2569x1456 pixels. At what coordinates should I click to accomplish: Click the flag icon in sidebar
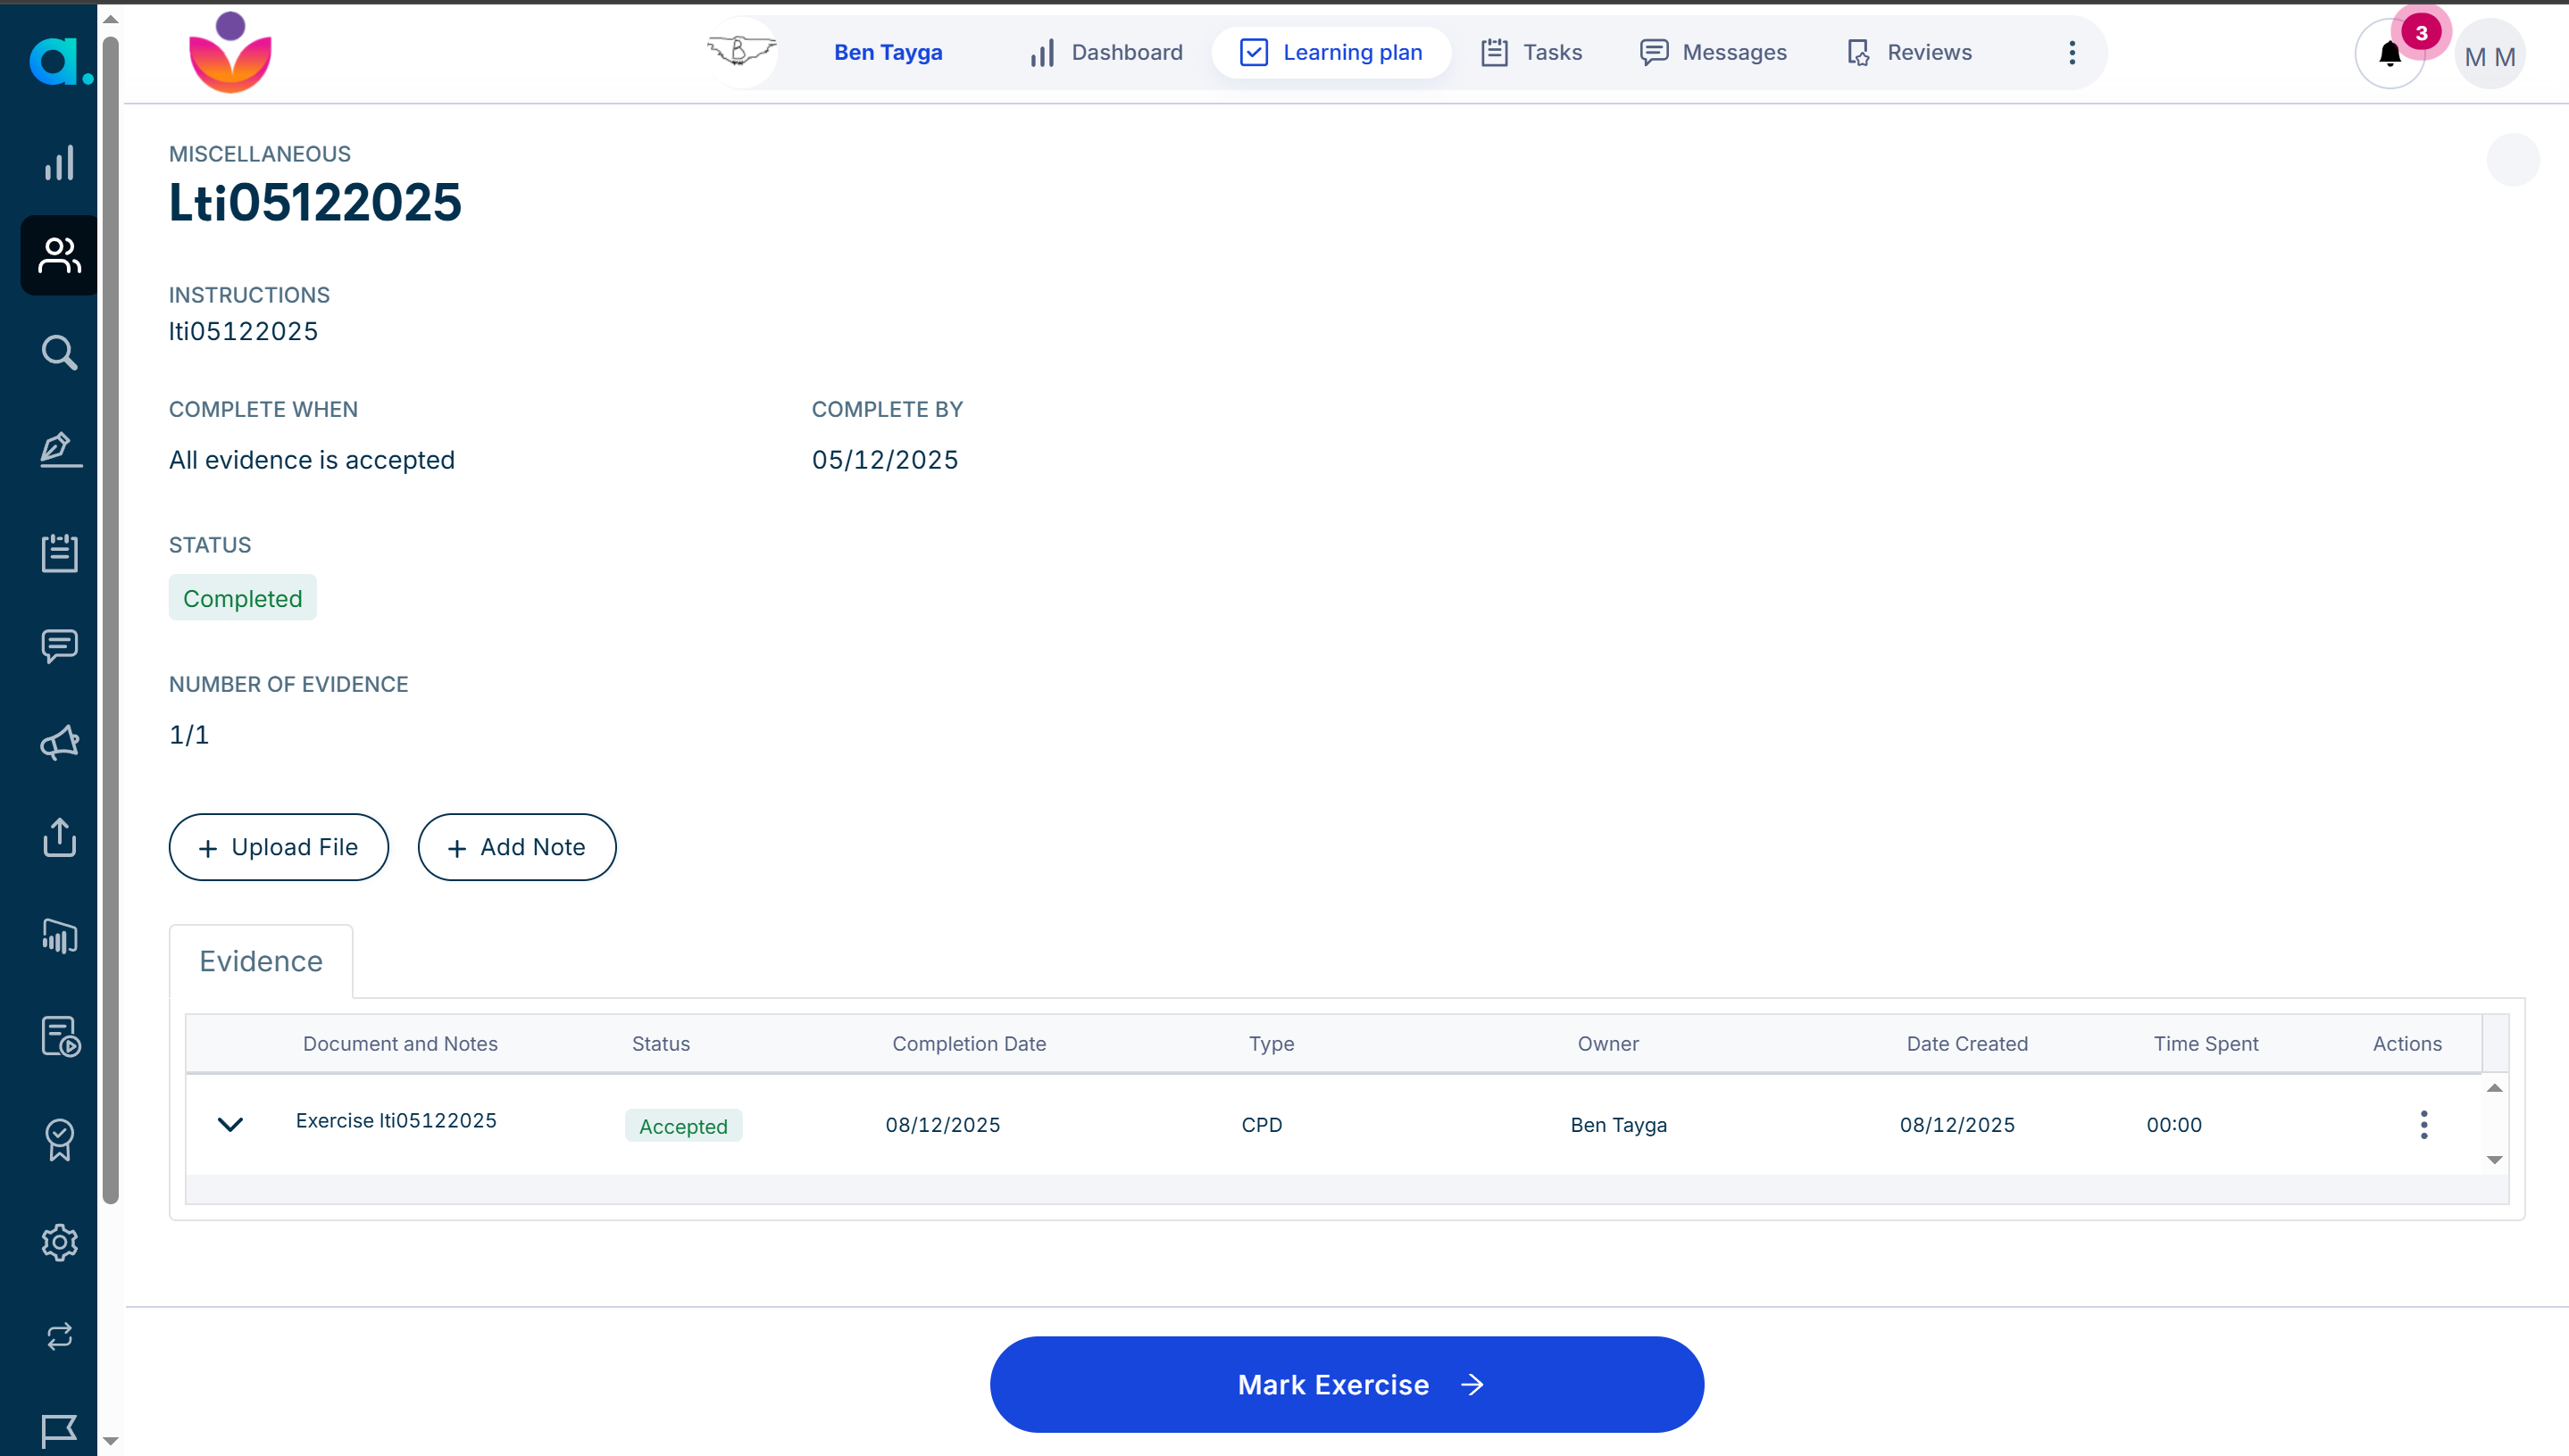pyautogui.click(x=59, y=1430)
